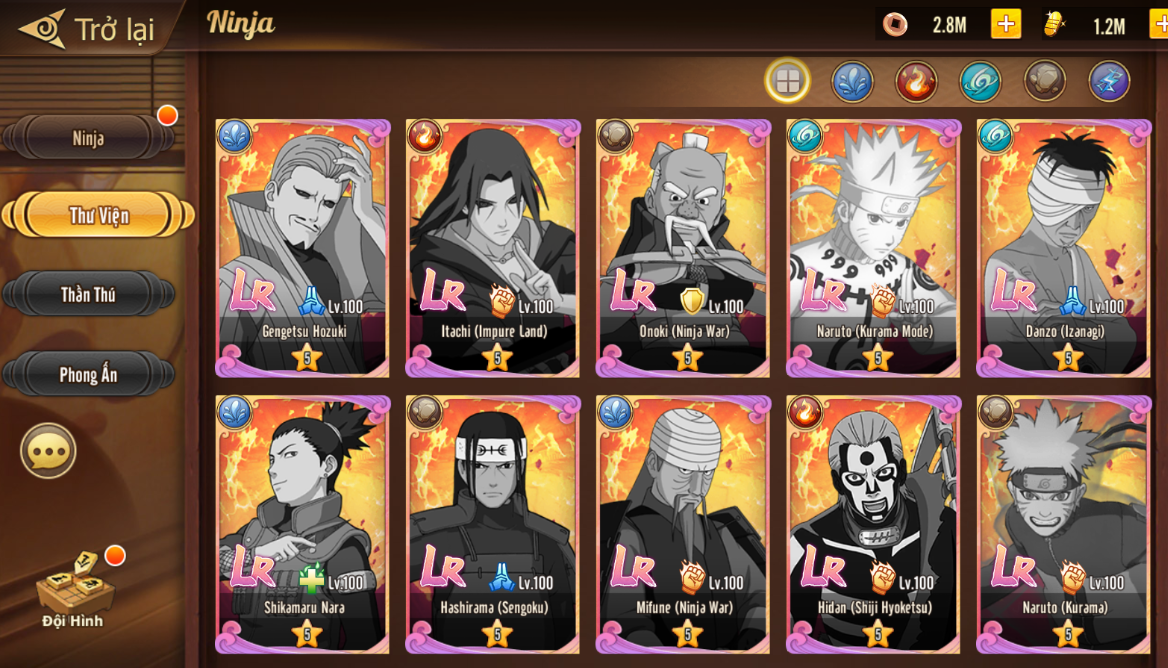Screen dimensions: 1168x668
Task: View the Hashirama (Sengoku) card
Action: pos(492,524)
